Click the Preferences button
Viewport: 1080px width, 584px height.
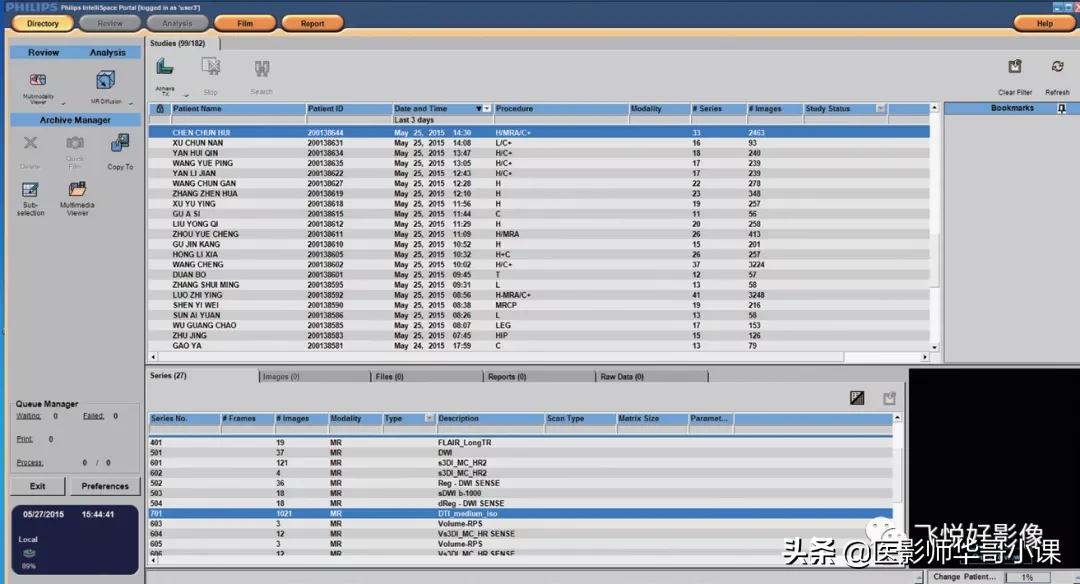click(x=105, y=486)
